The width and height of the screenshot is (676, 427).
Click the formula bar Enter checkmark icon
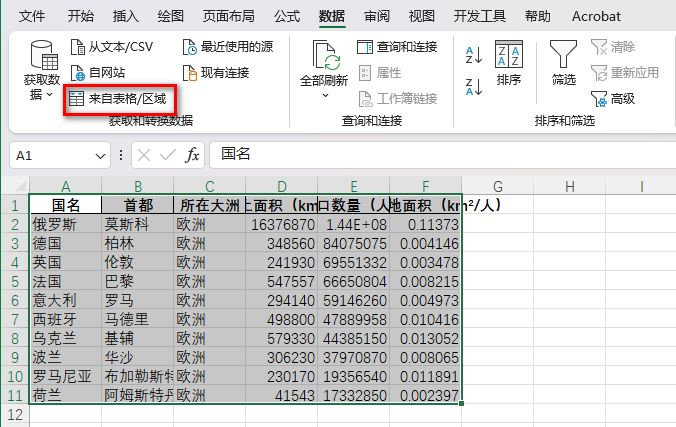168,155
